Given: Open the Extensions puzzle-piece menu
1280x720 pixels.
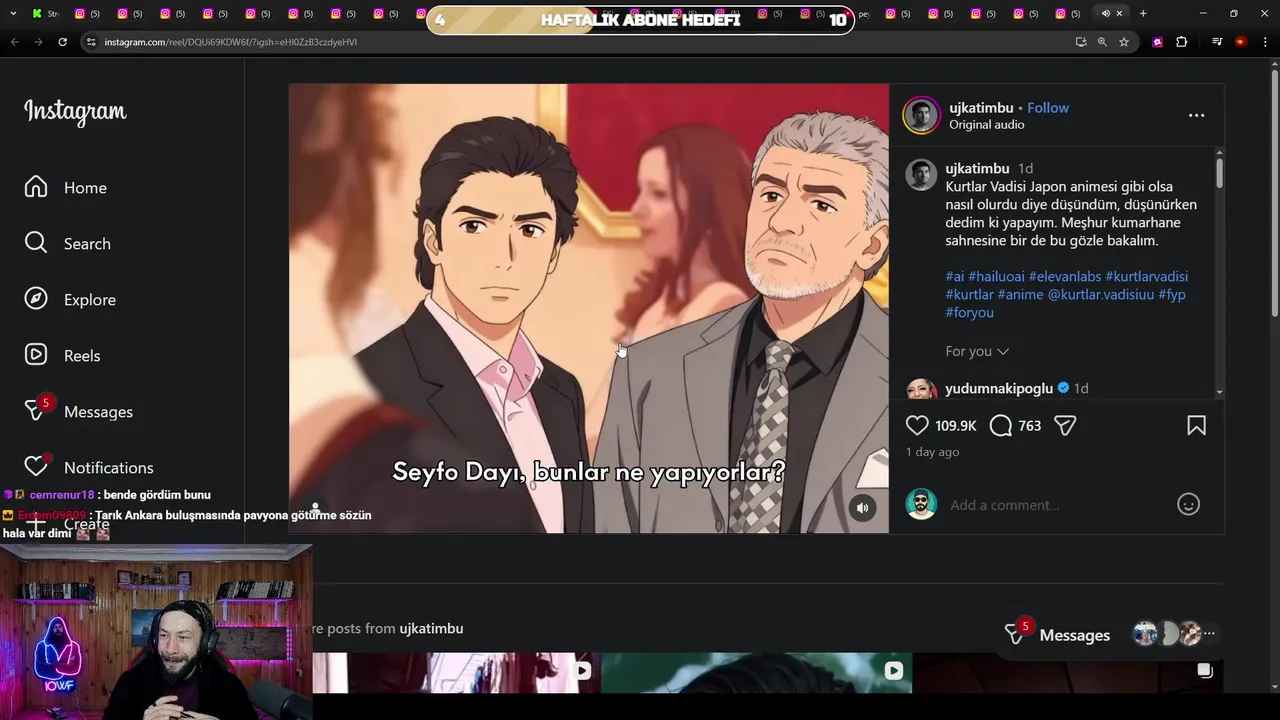Looking at the screenshot, I should (1181, 42).
